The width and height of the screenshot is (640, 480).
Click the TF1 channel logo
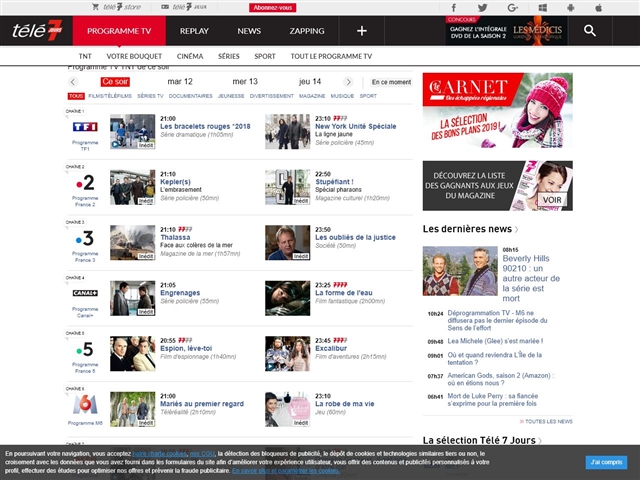(85, 128)
